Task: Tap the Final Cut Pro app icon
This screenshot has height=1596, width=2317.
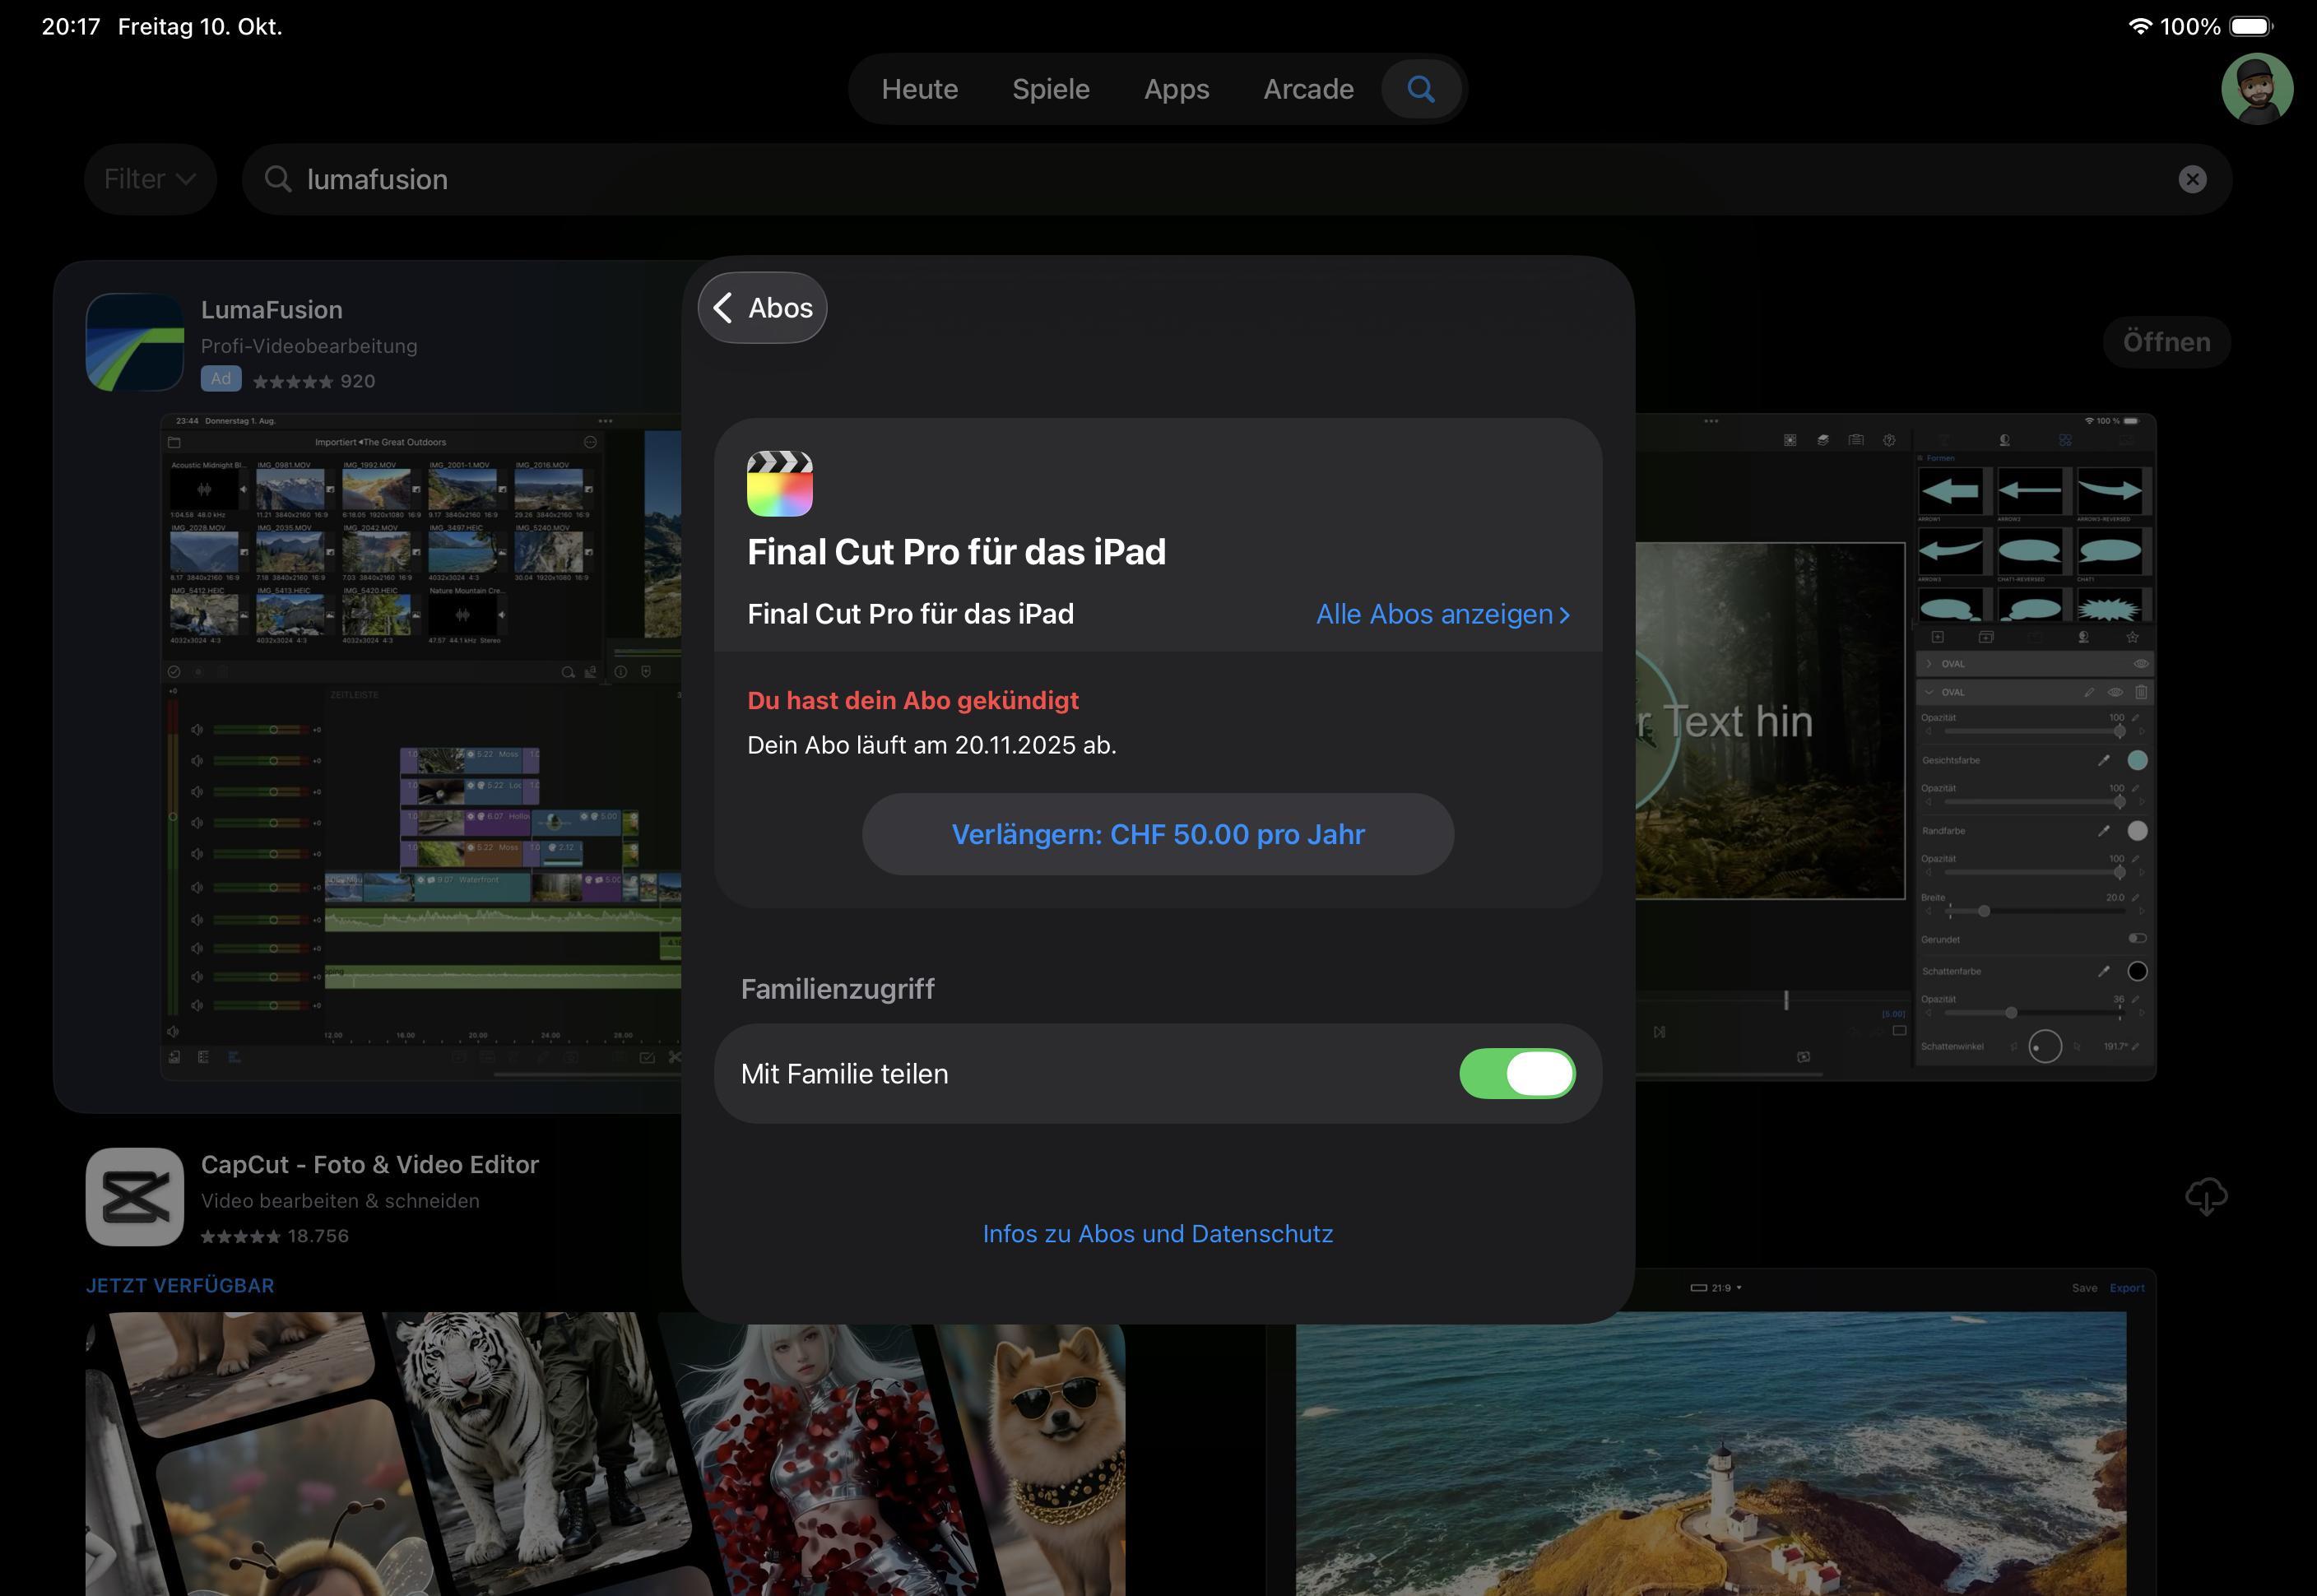Action: [780, 483]
